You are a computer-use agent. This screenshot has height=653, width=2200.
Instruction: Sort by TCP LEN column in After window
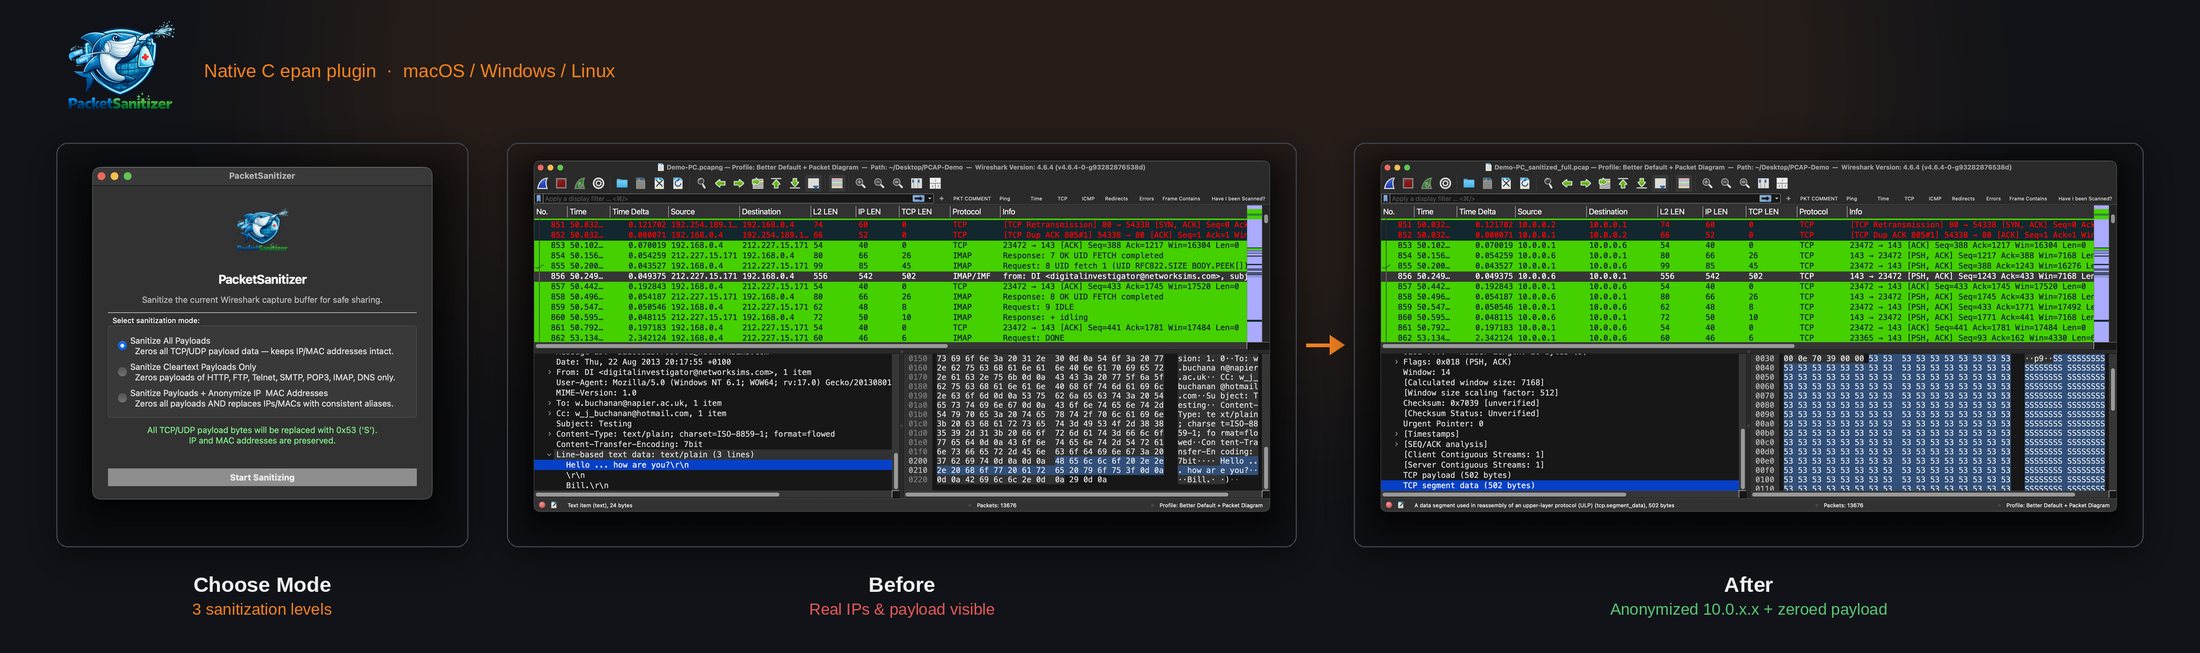(x=1770, y=212)
